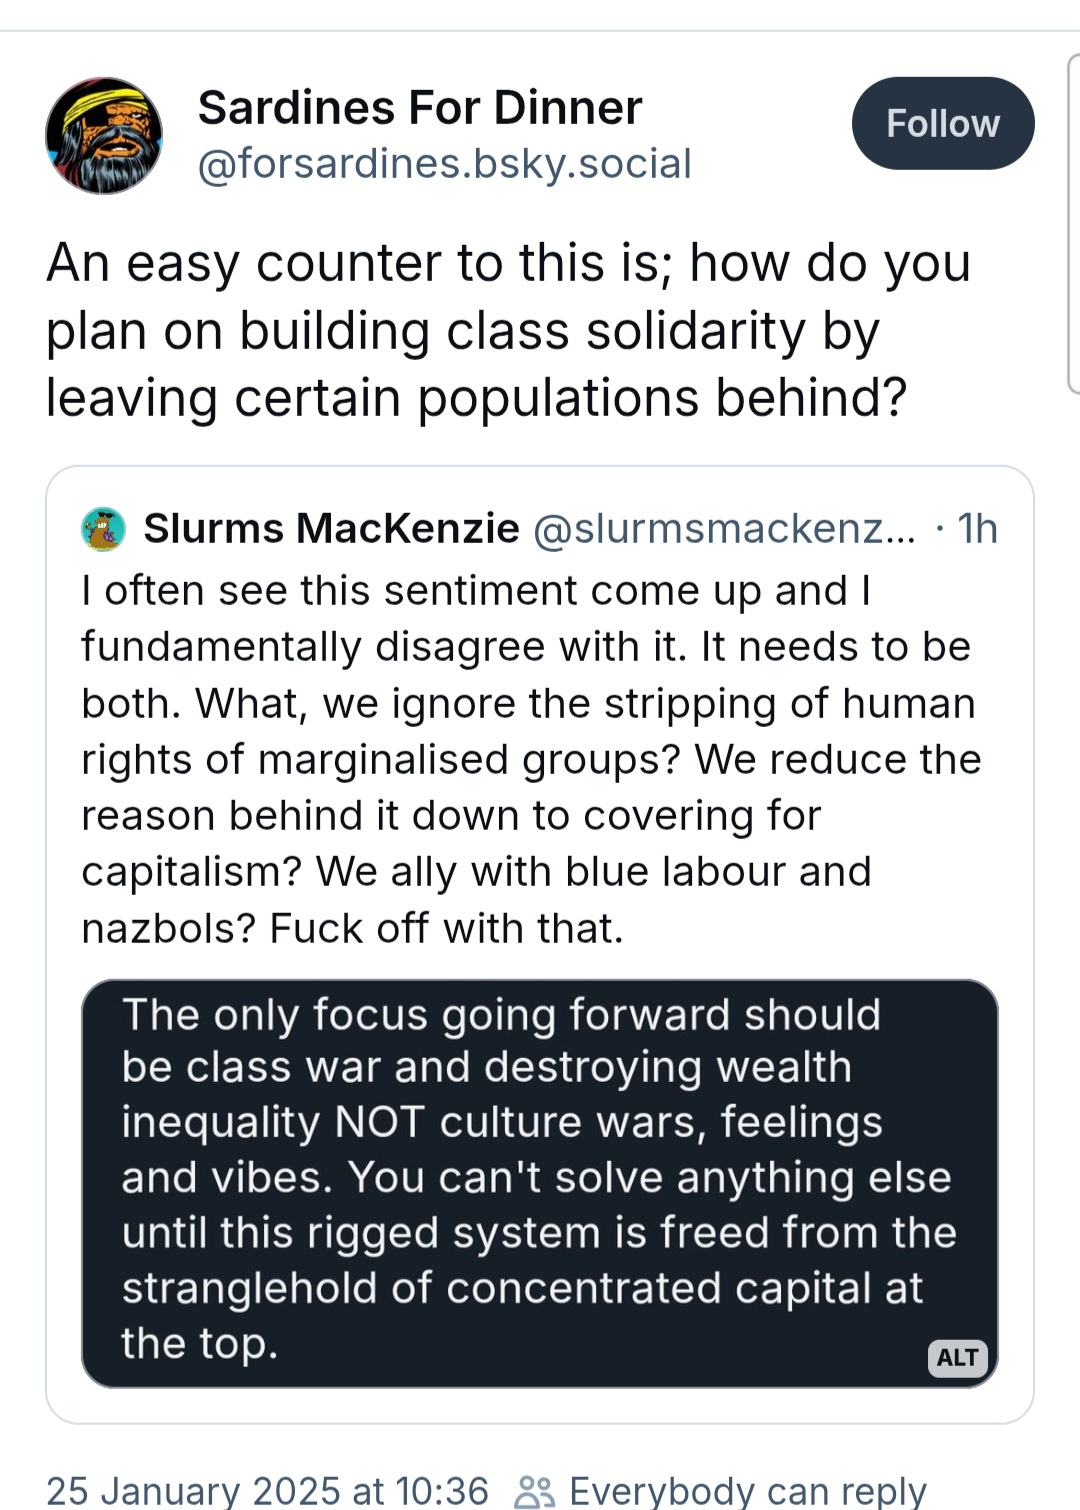Open Slurms MacKenzie's profile name
The width and height of the screenshot is (1080, 1510).
coord(331,528)
